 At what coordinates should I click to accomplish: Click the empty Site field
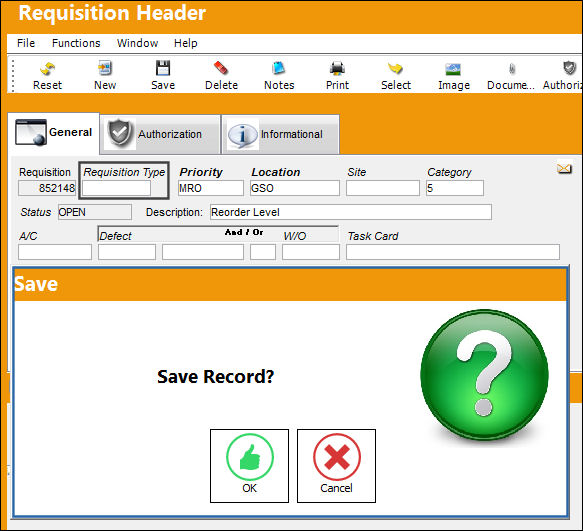coord(383,188)
